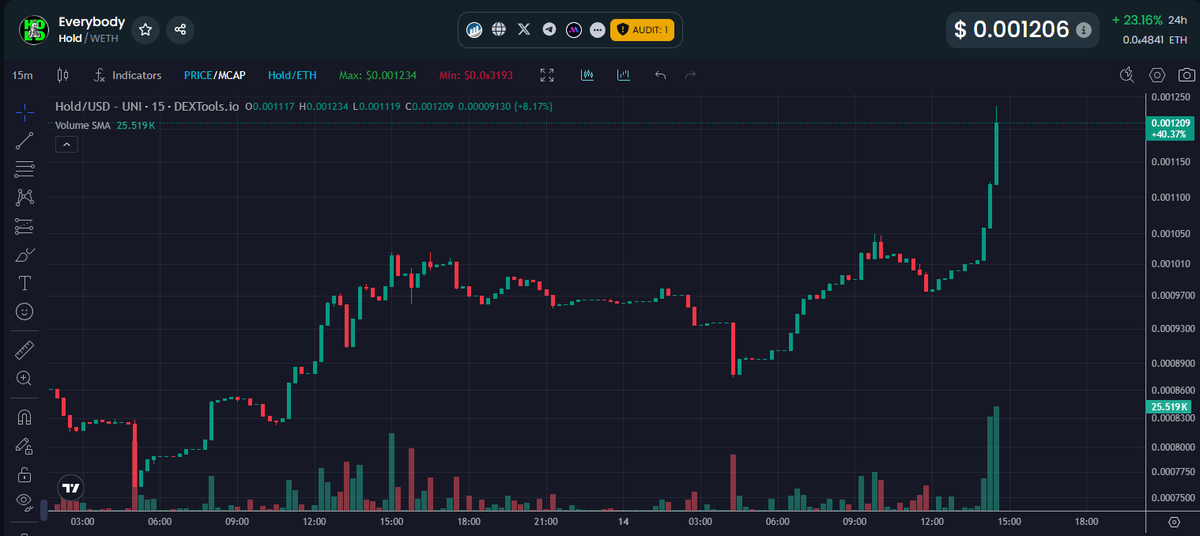Toggle Hold/ETH pair pricing
The height and width of the screenshot is (536, 1200).
point(292,75)
